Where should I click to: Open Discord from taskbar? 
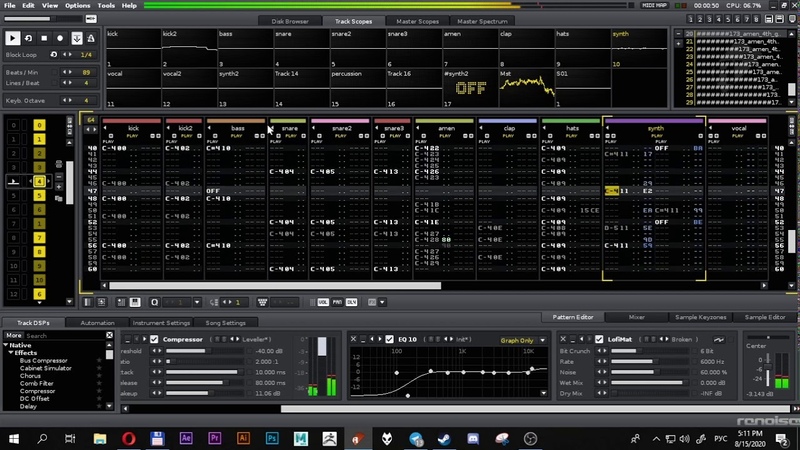pos(473,439)
